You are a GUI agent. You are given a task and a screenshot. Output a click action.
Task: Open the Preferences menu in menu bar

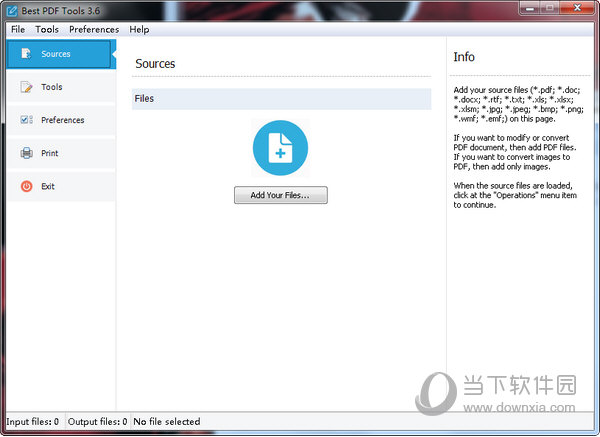tap(94, 29)
